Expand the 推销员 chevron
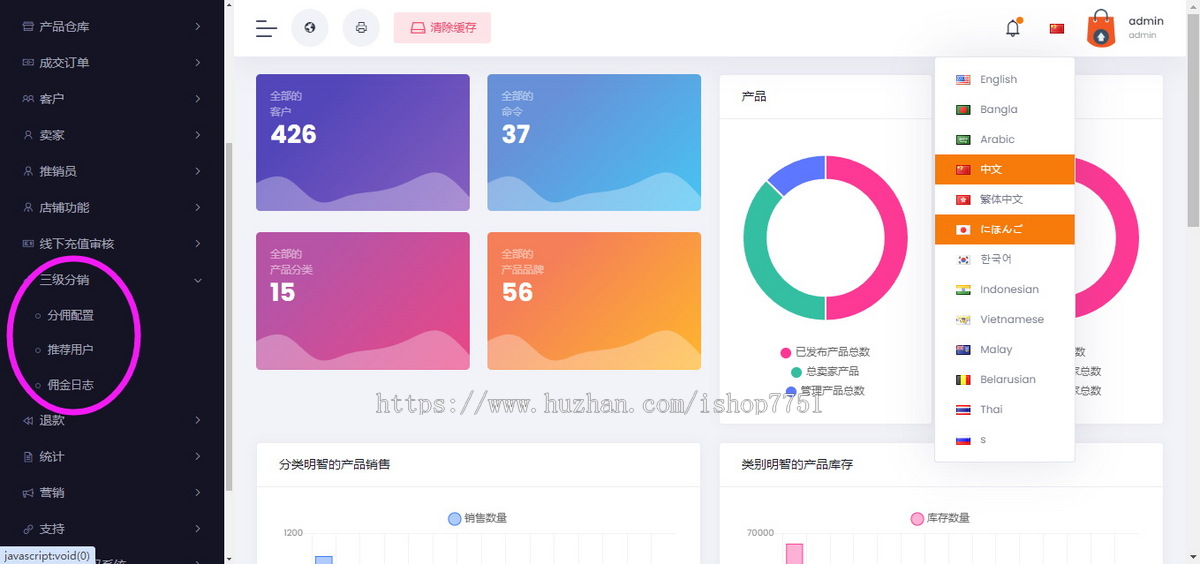This screenshot has width=1200, height=564. pos(198,171)
